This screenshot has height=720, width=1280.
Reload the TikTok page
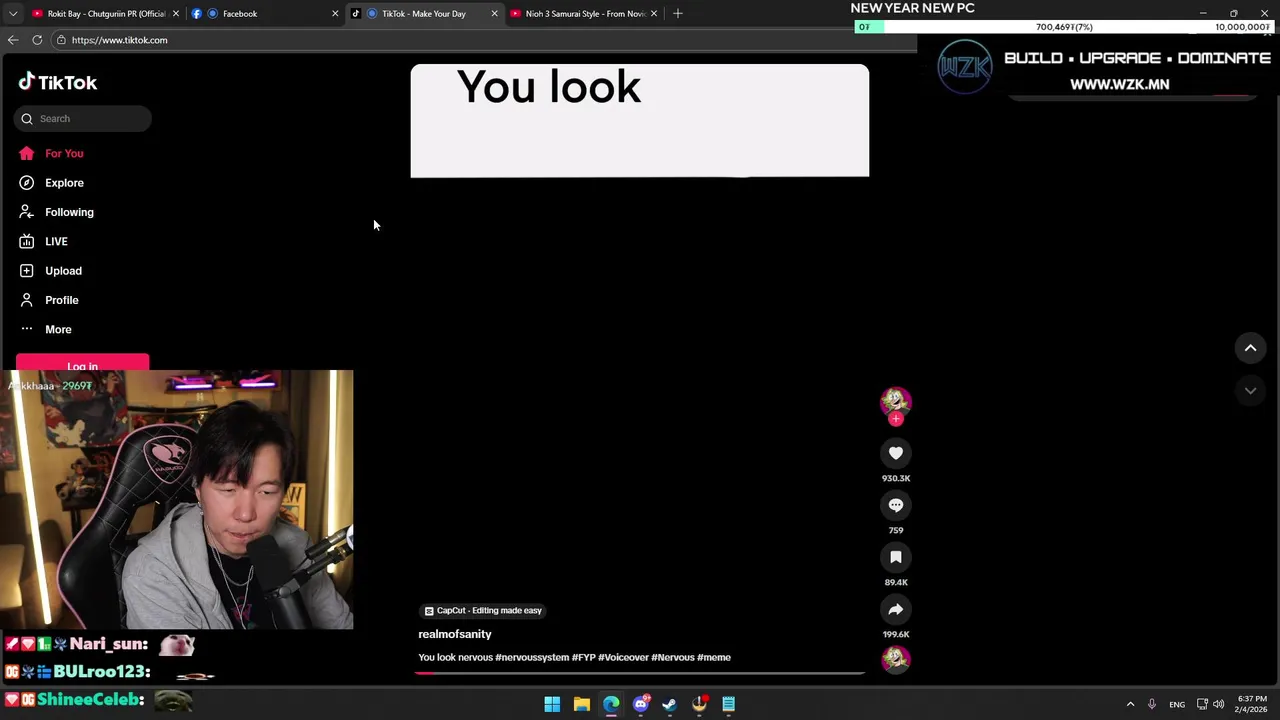point(37,40)
